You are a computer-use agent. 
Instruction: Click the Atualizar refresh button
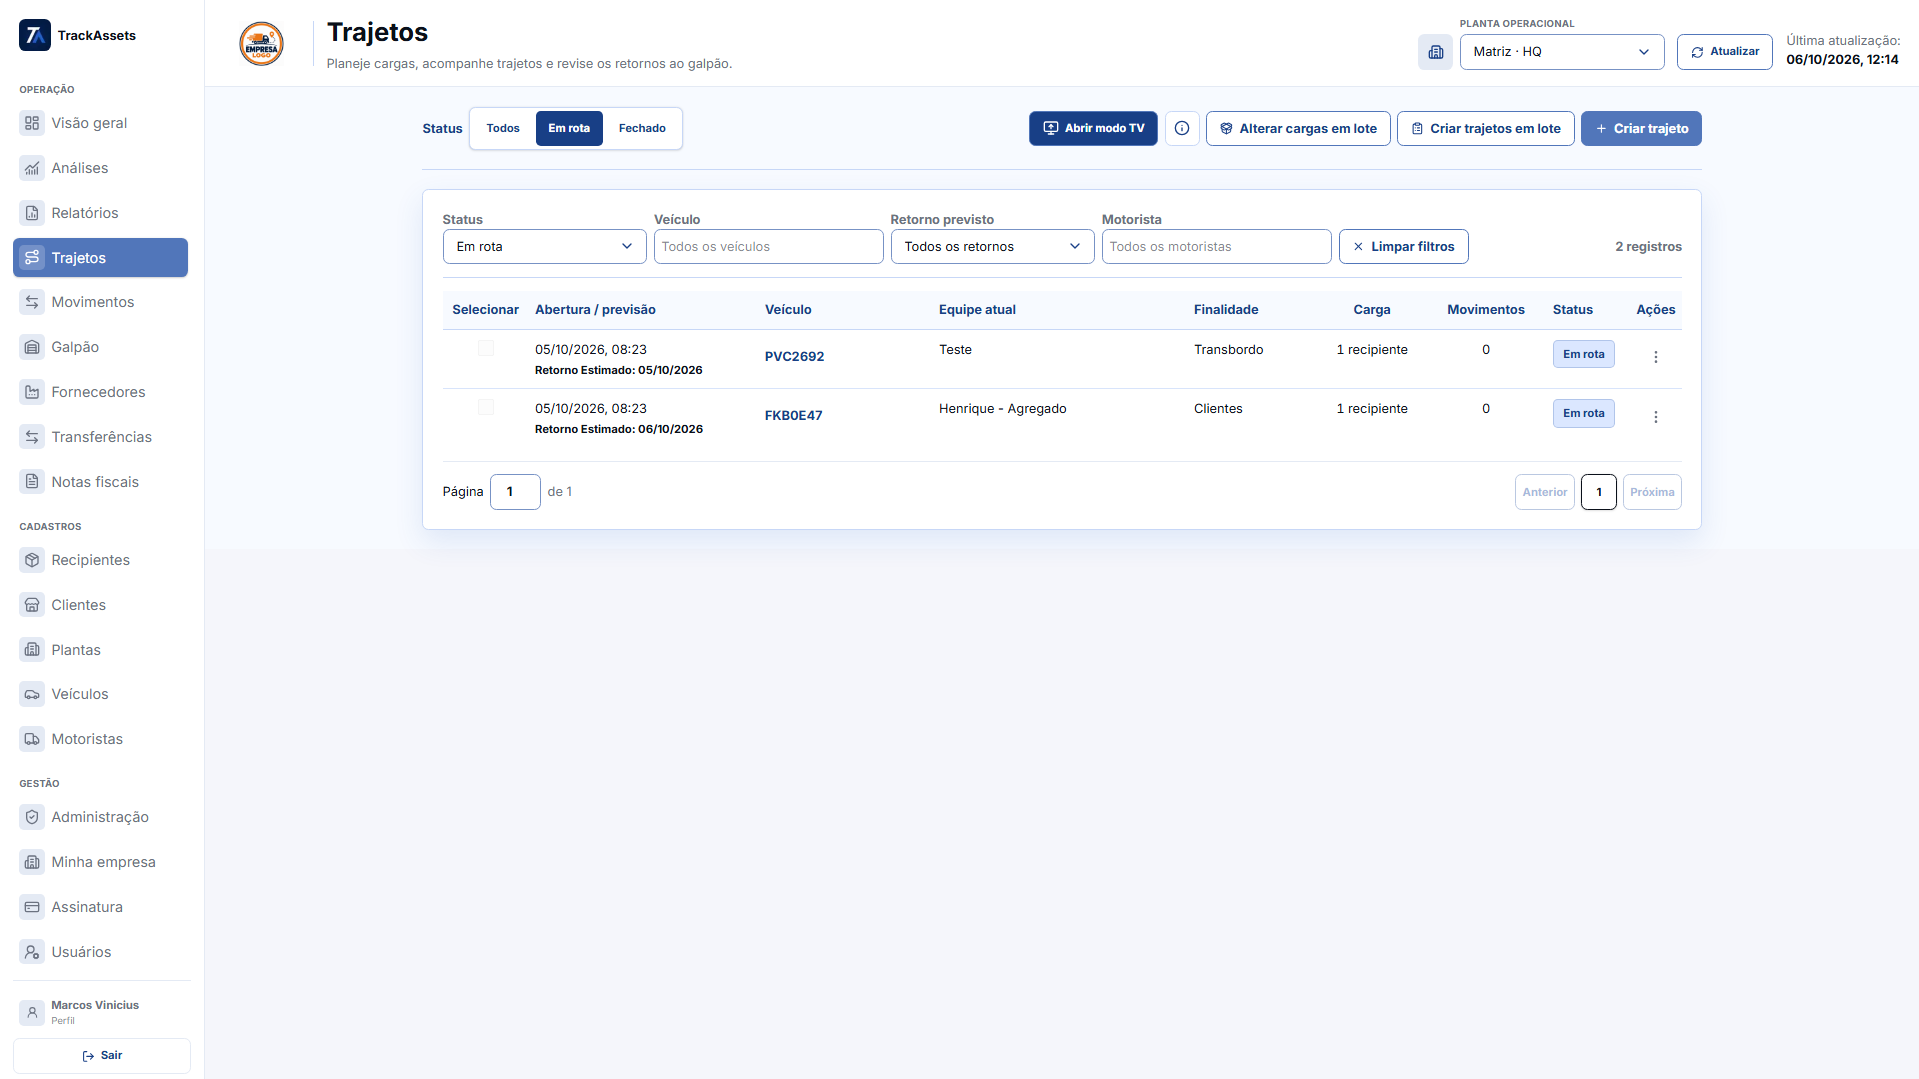click(1725, 52)
